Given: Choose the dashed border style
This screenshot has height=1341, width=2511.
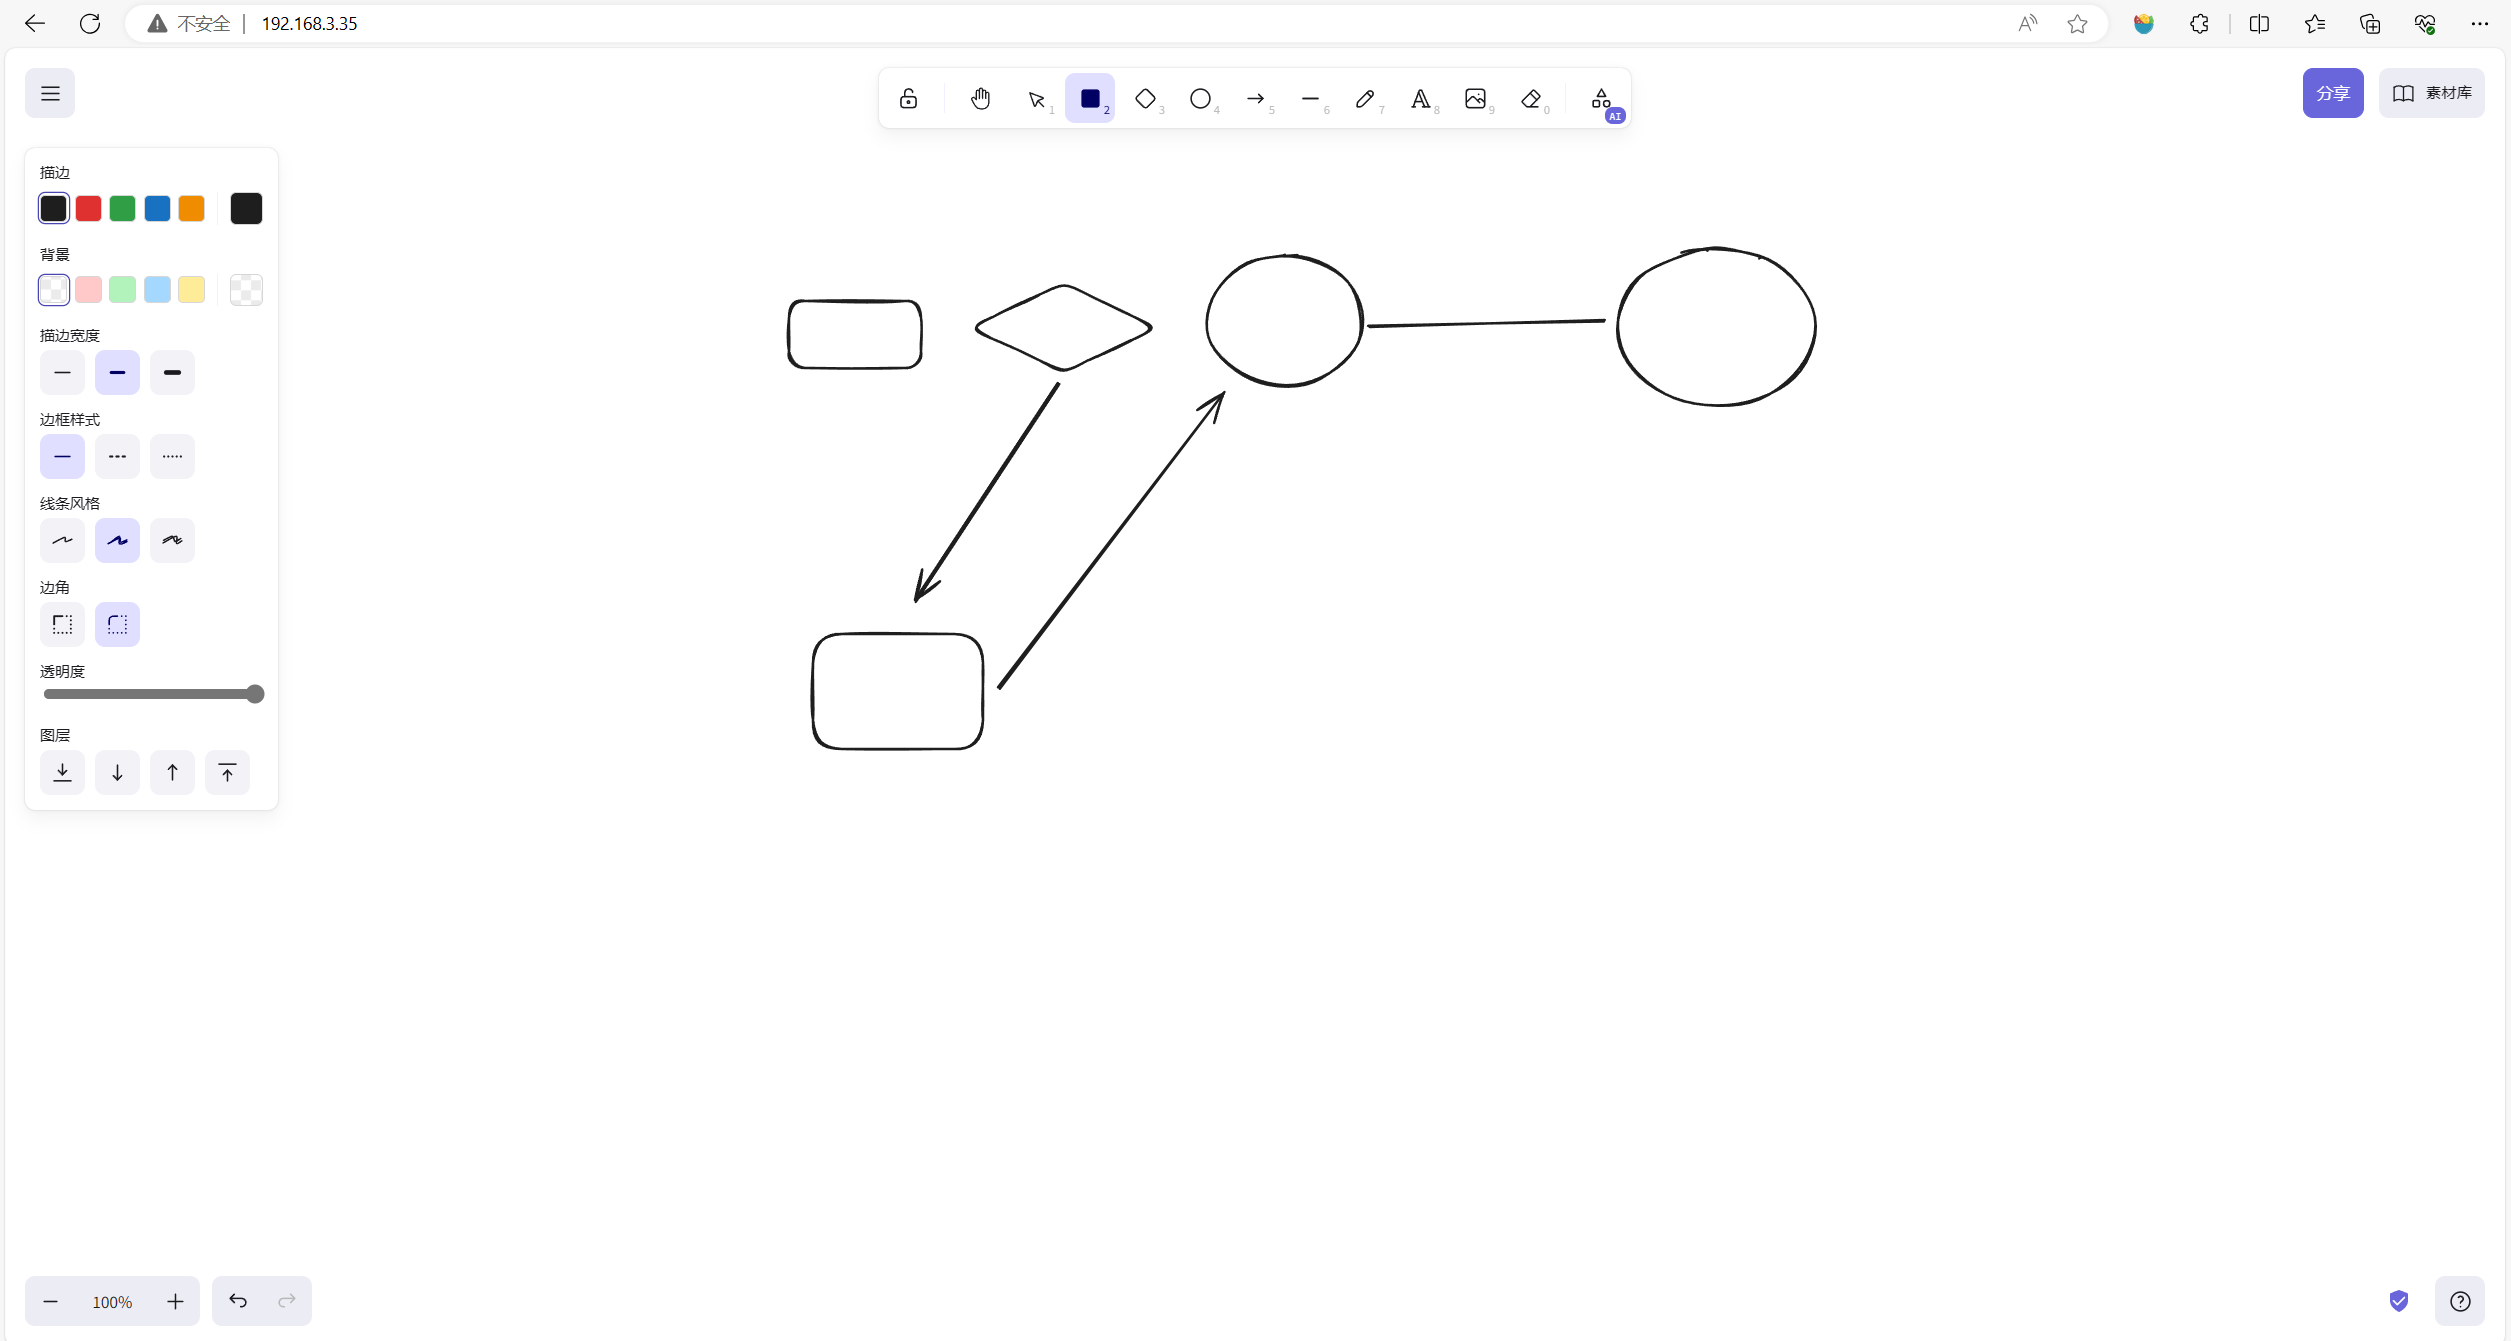Looking at the screenshot, I should click(117, 456).
